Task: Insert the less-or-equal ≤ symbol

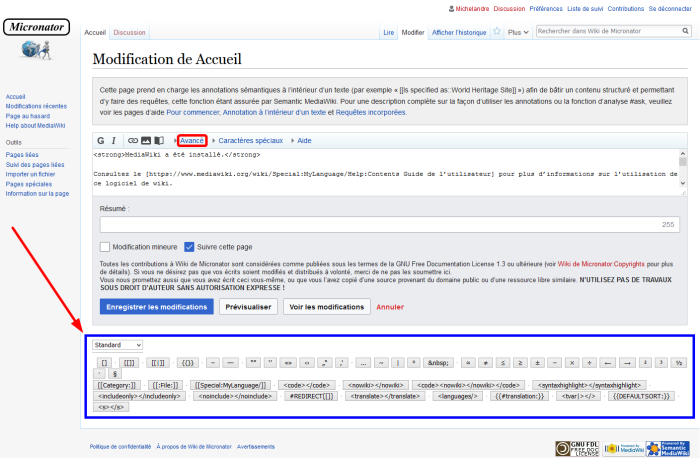Action: pyautogui.click(x=503, y=363)
